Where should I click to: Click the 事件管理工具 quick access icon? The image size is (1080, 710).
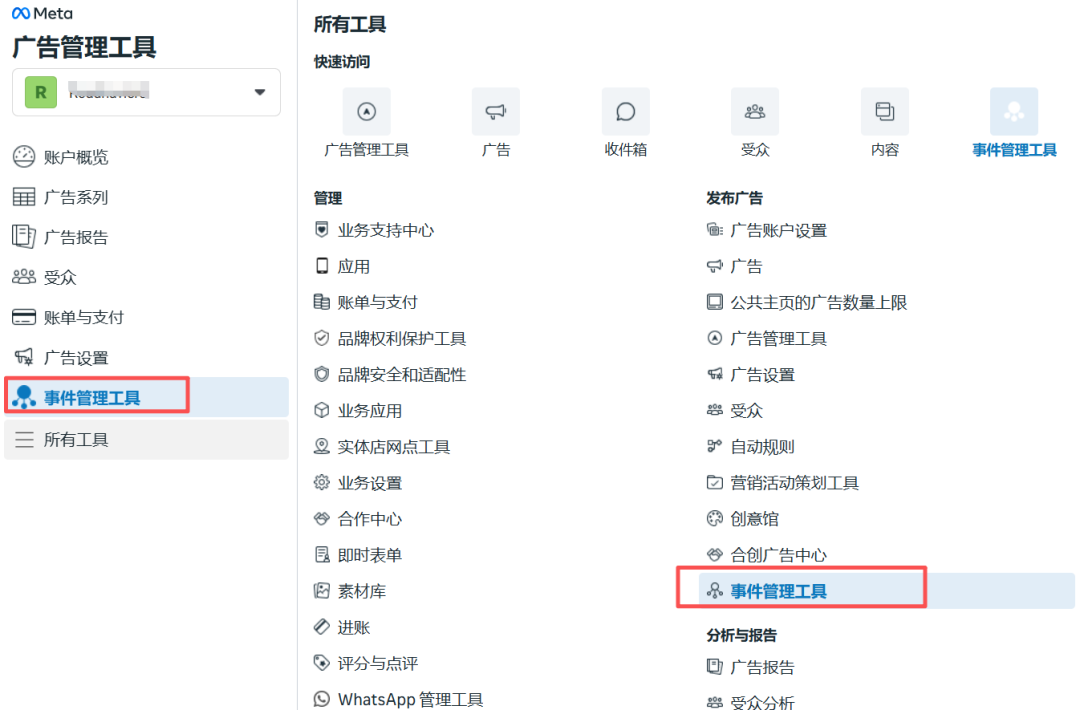coord(1014,112)
